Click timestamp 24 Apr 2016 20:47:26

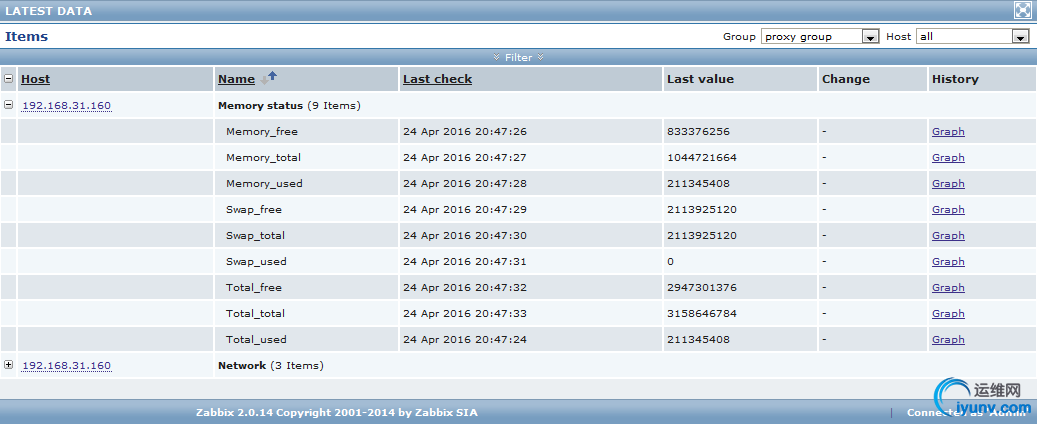tap(465, 132)
